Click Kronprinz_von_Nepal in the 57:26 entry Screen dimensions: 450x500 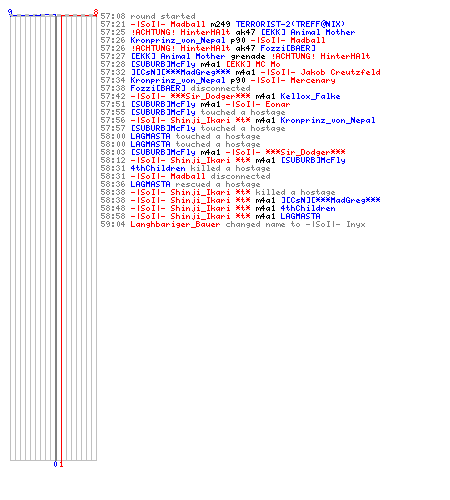tap(178, 40)
